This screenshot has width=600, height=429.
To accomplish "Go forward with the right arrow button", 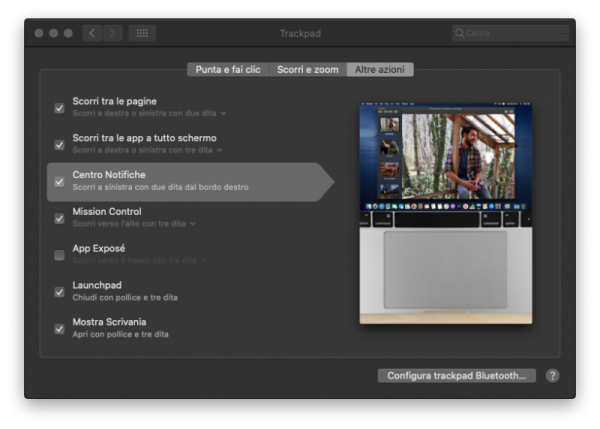I will tap(112, 33).
